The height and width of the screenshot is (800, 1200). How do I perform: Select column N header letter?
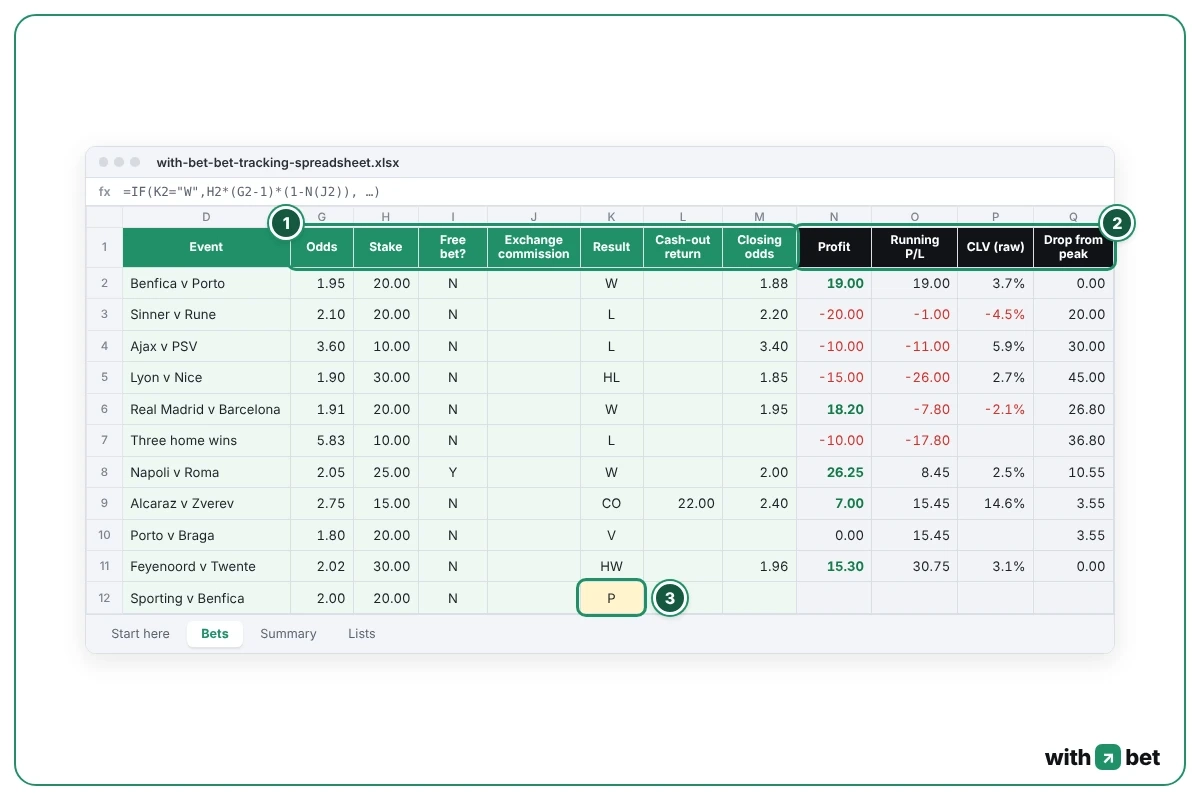coord(834,216)
